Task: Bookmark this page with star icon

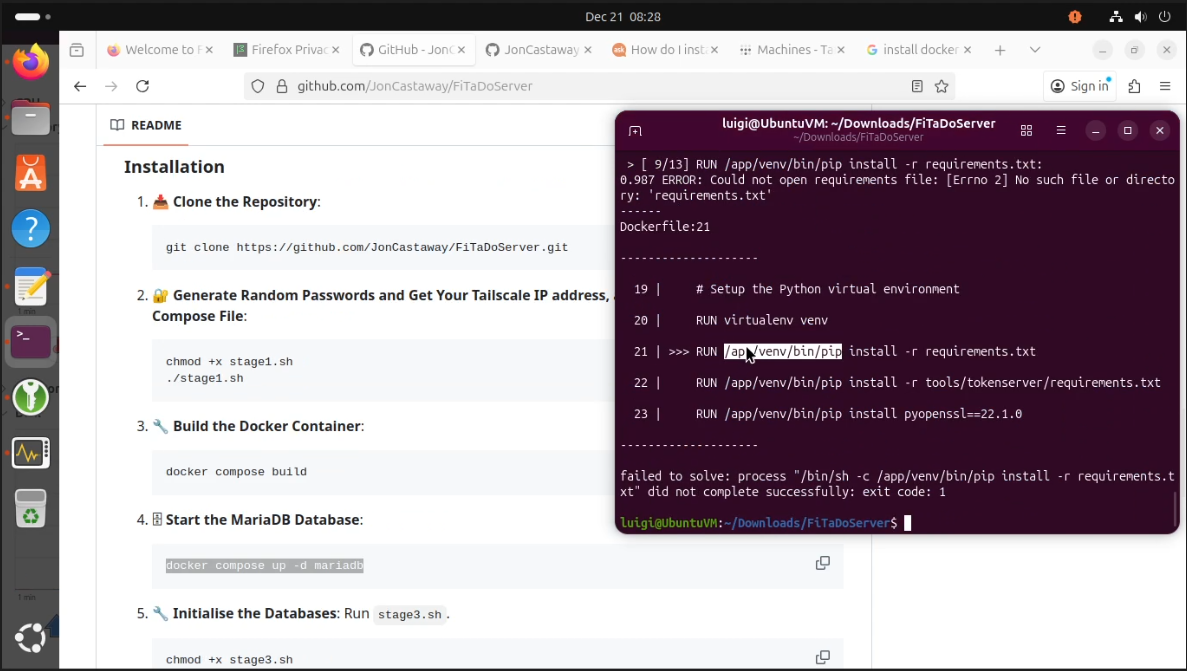Action: [x=941, y=86]
